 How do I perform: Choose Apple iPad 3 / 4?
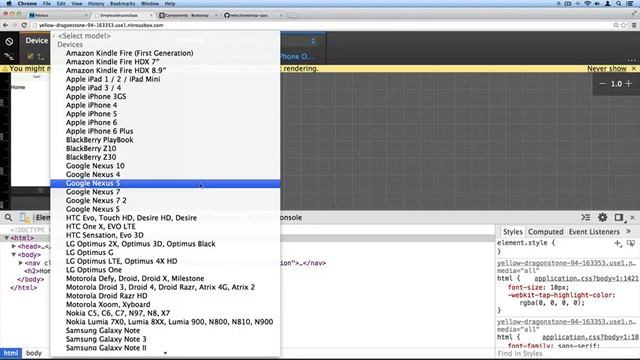click(165, 88)
